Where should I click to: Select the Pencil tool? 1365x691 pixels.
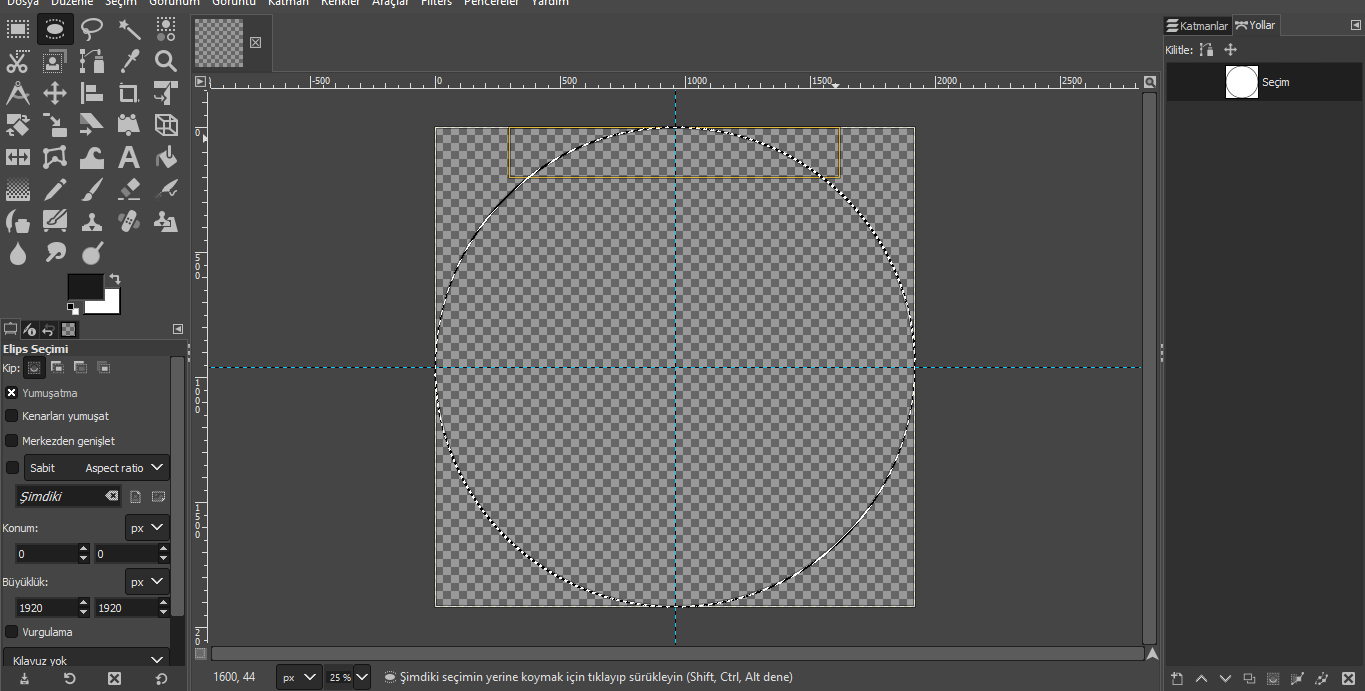point(55,189)
